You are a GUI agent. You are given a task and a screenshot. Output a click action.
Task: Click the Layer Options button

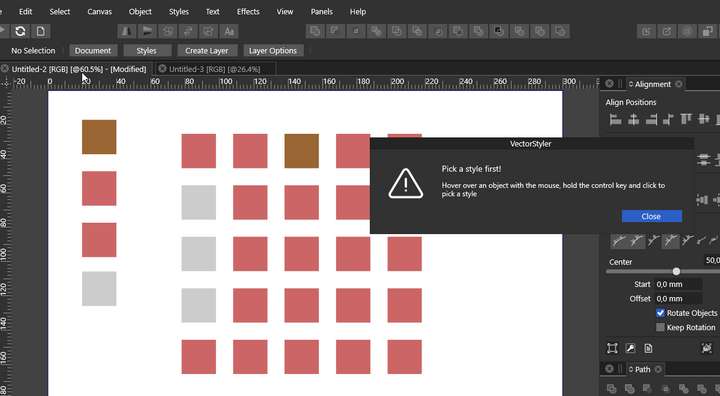coord(273,51)
